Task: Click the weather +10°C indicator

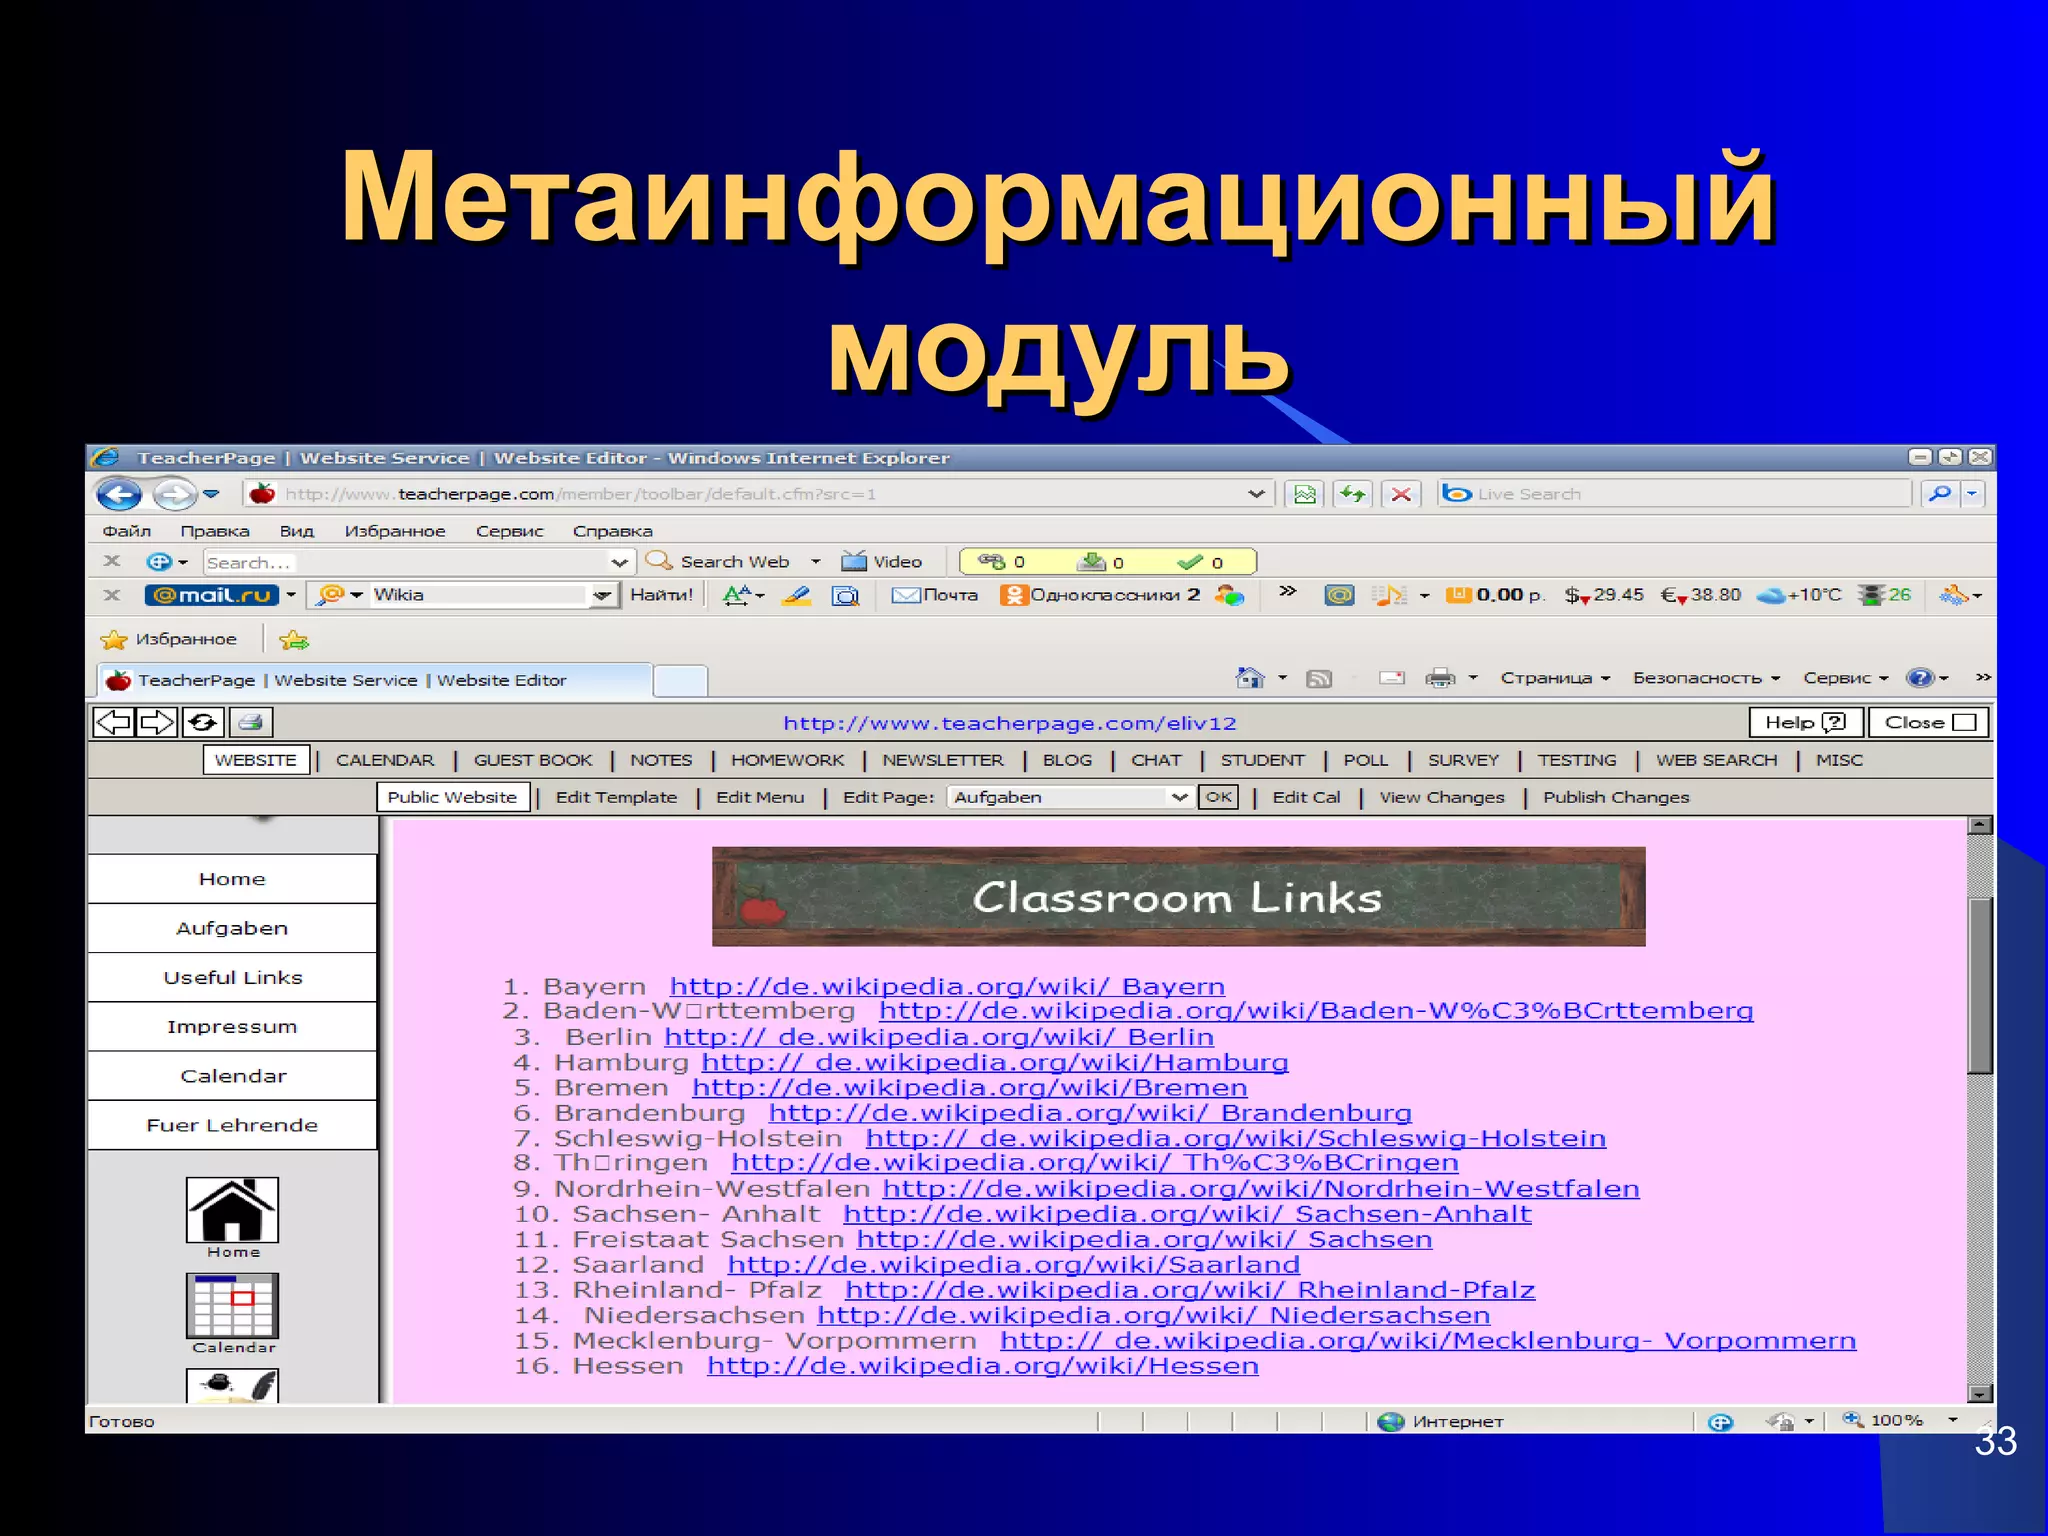Action: coord(1799,595)
